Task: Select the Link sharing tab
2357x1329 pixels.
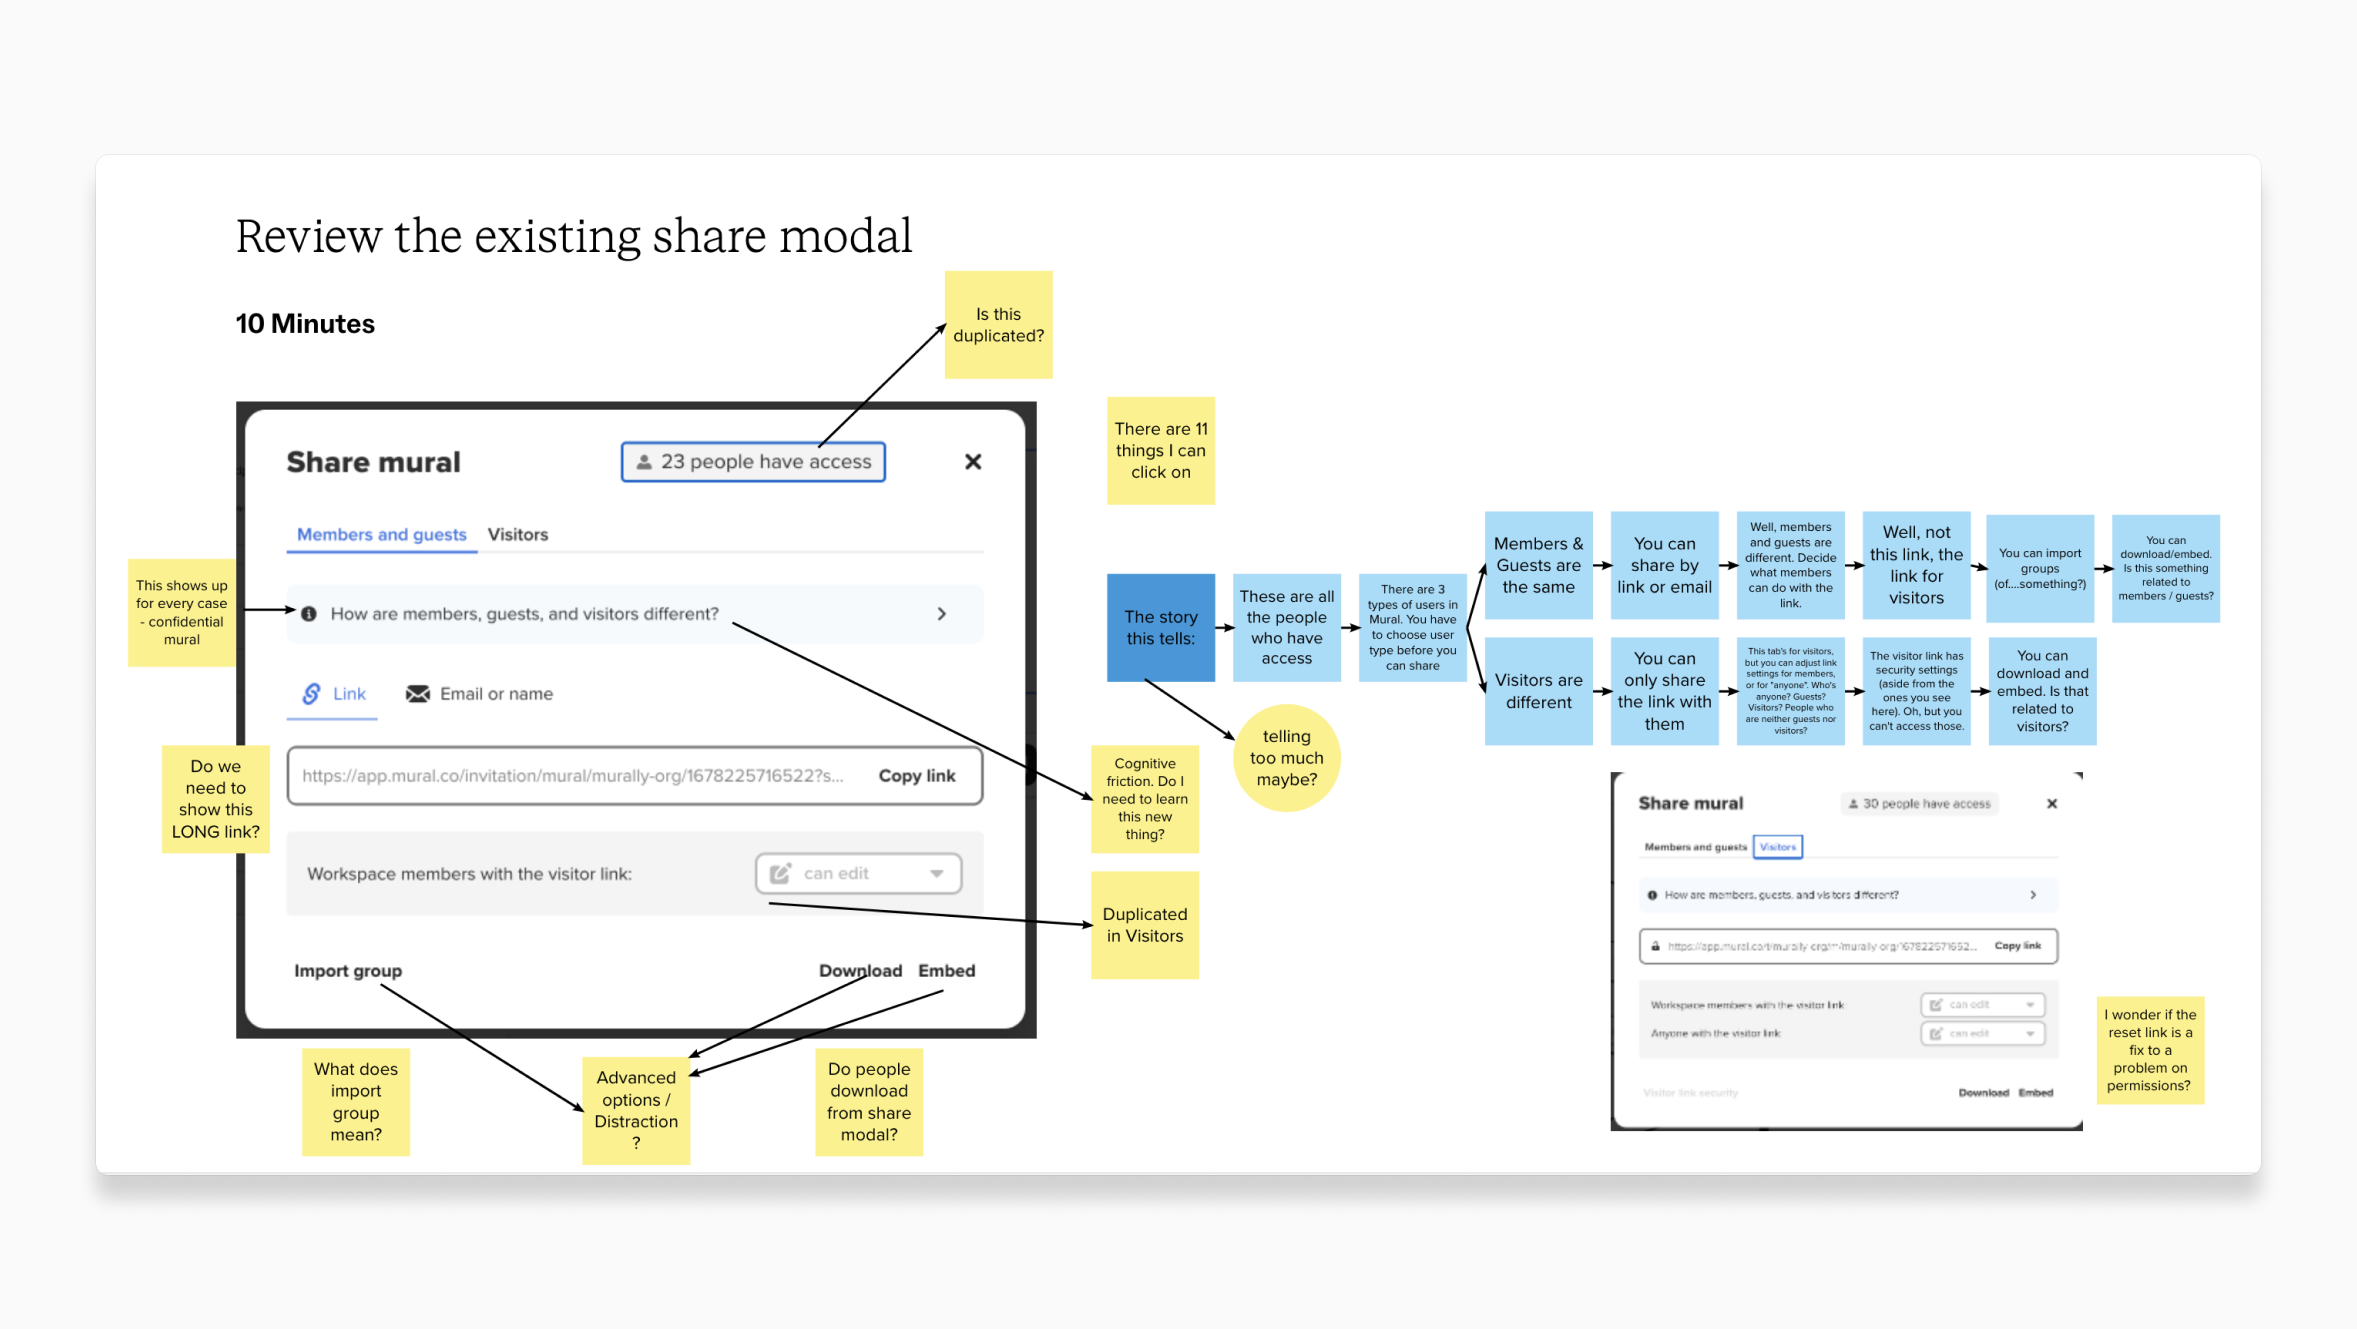Action: point(333,694)
